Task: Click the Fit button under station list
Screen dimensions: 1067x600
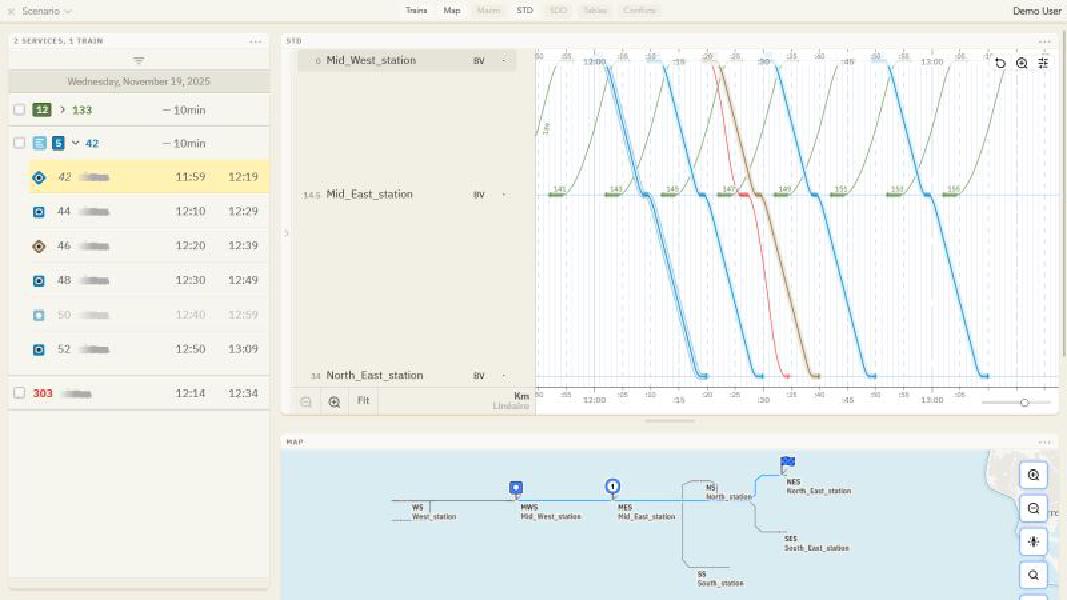Action: click(363, 401)
